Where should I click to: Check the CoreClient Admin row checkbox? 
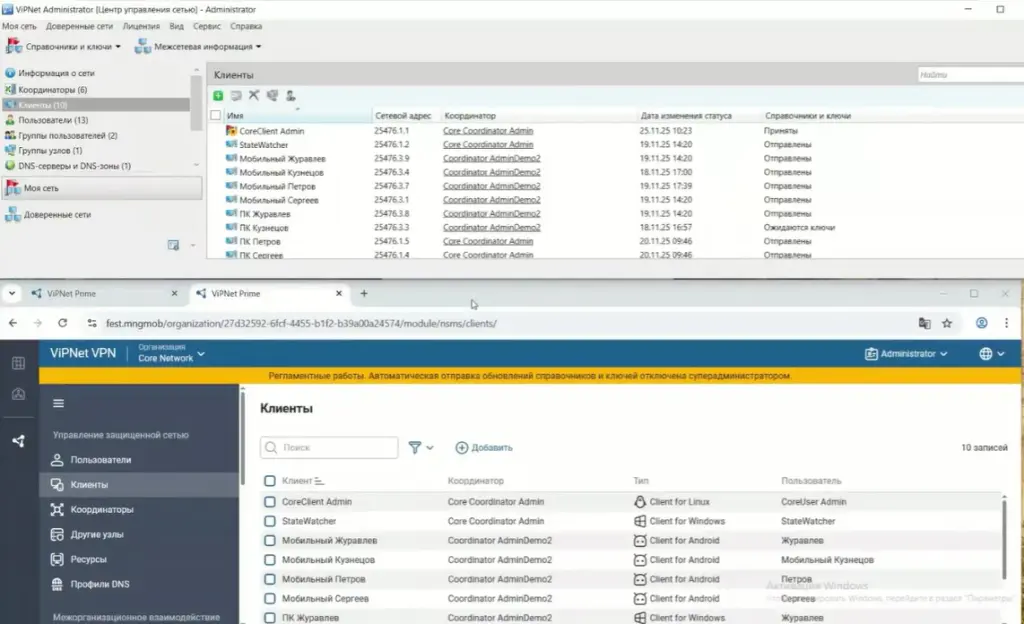pos(270,502)
